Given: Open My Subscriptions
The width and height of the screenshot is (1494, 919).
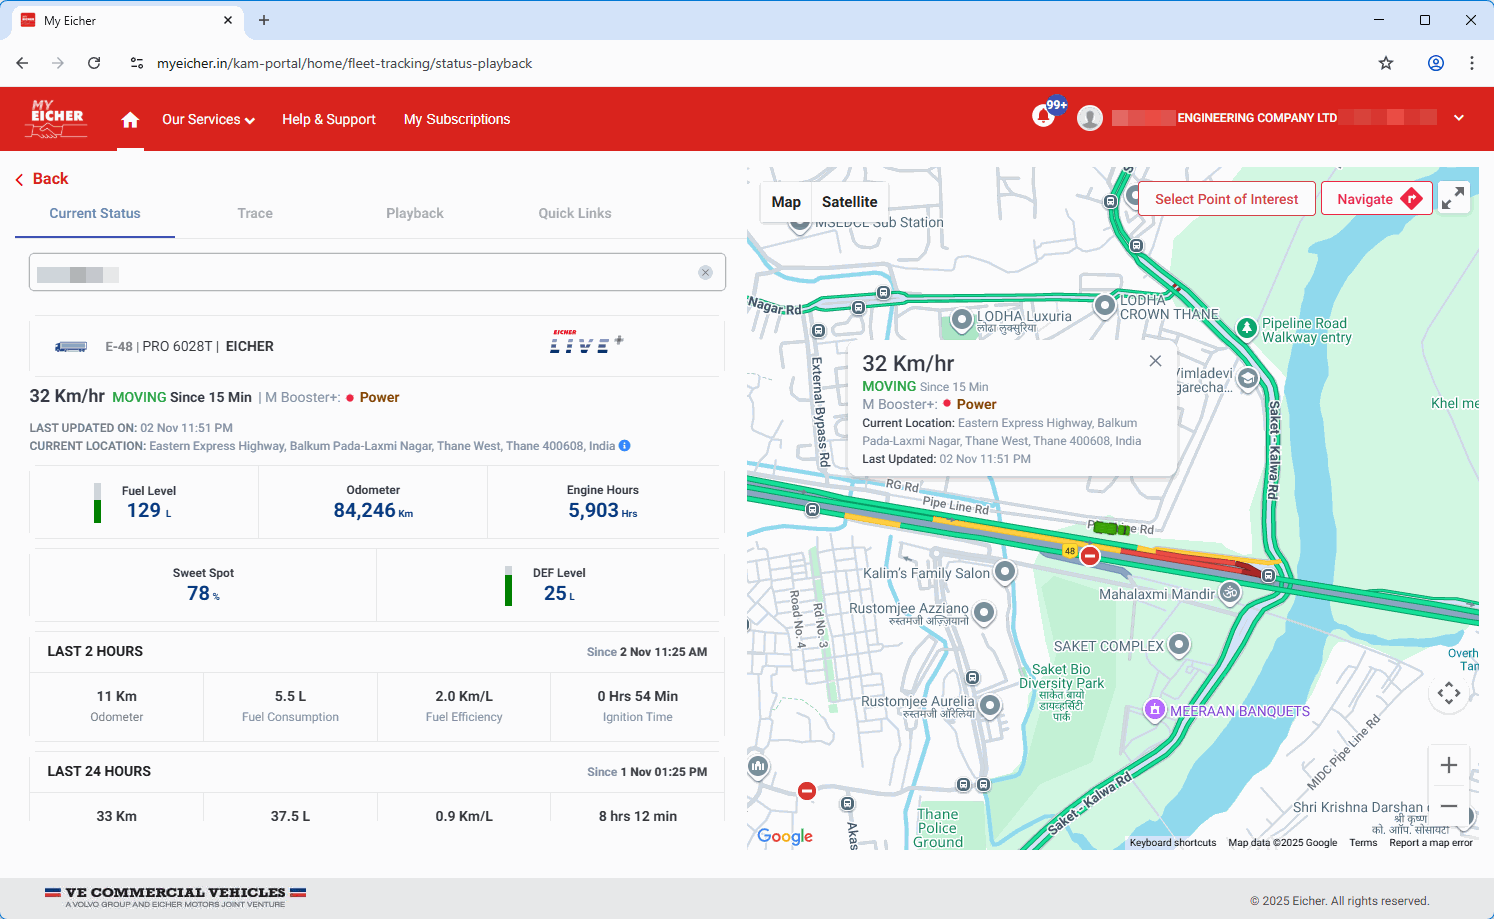Looking at the screenshot, I should click(x=457, y=119).
